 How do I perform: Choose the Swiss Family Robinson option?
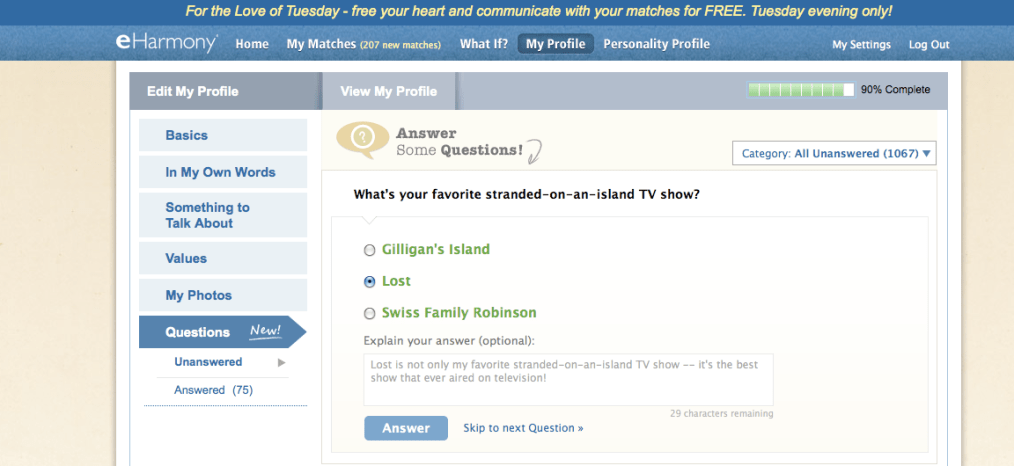coord(370,313)
